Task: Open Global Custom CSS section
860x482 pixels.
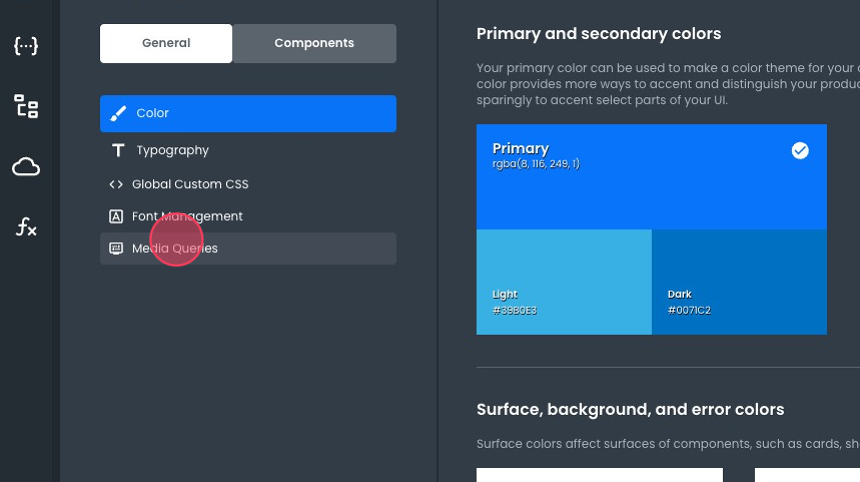Action: pos(190,184)
